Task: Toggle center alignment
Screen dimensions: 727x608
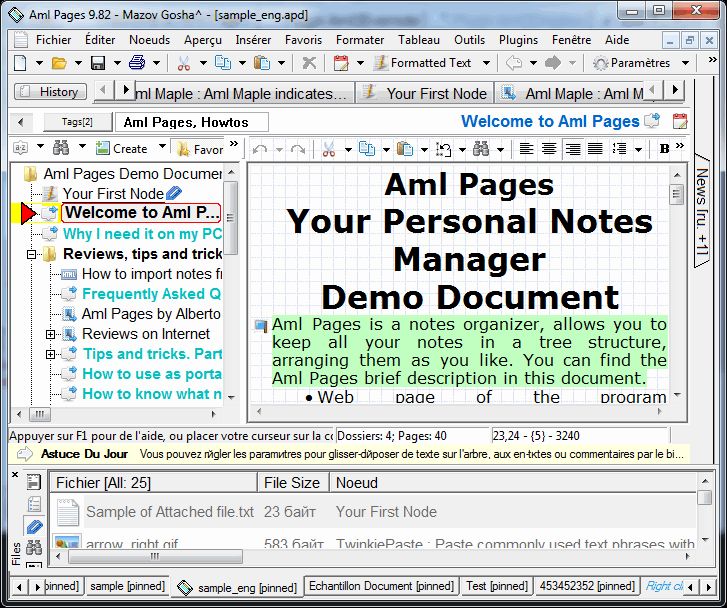Action: pyautogui.click(x=549, y=149)
